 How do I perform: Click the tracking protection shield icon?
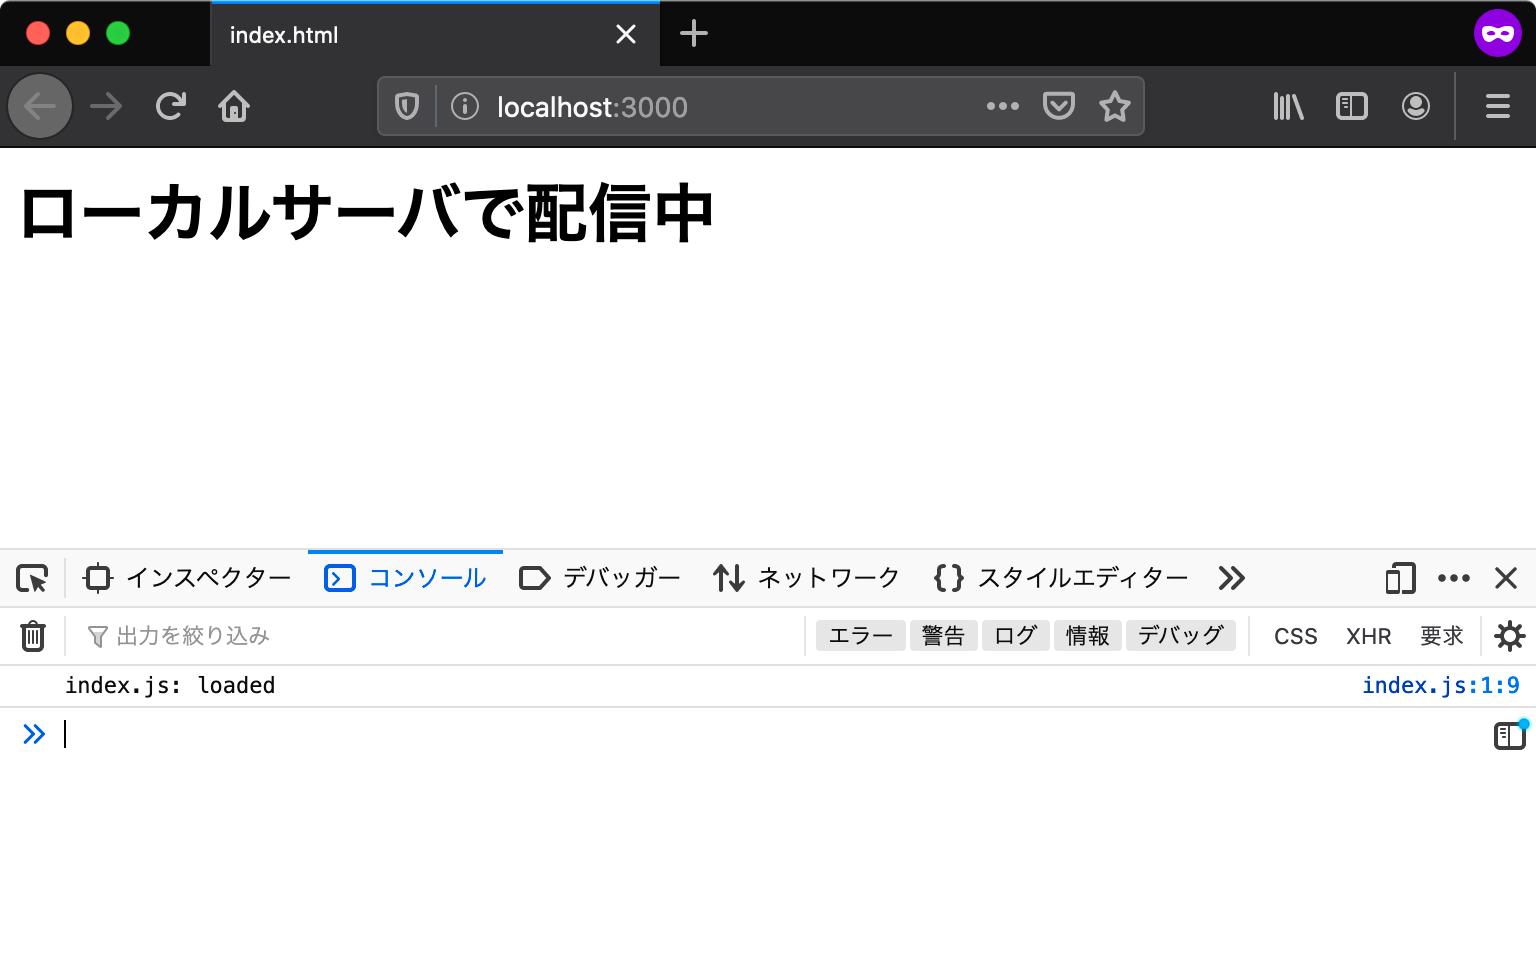[406, 106]
